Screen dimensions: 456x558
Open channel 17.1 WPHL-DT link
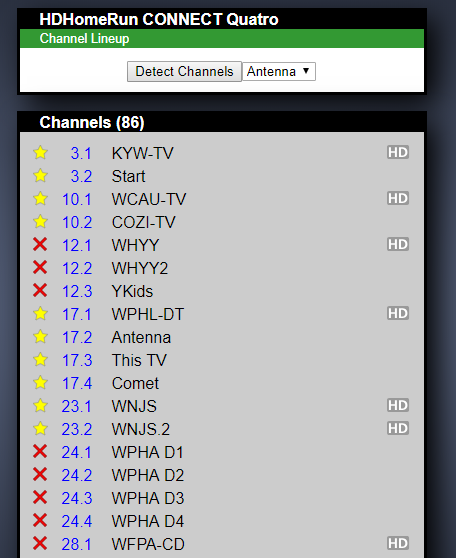77,314
